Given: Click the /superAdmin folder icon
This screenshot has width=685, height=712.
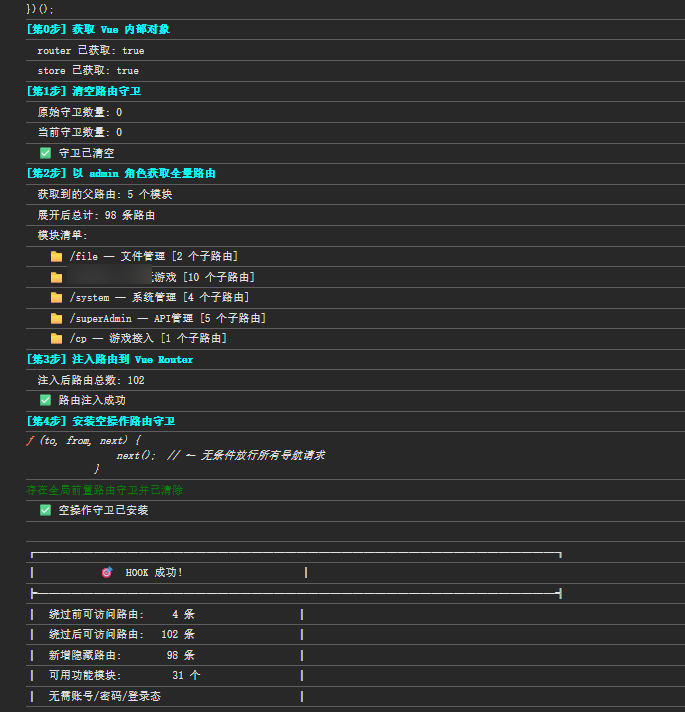Looking at the screenshot, I should coord(56,318).
